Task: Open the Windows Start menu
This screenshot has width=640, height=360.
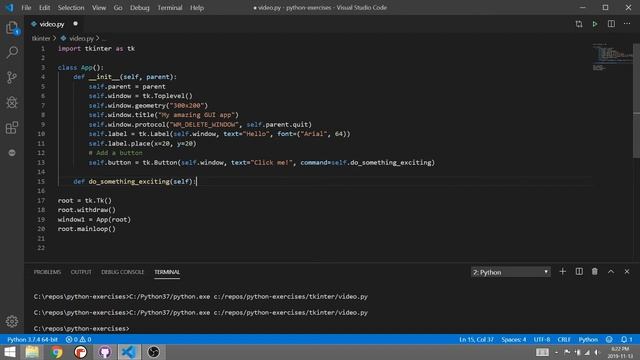Action: (9, 352)
